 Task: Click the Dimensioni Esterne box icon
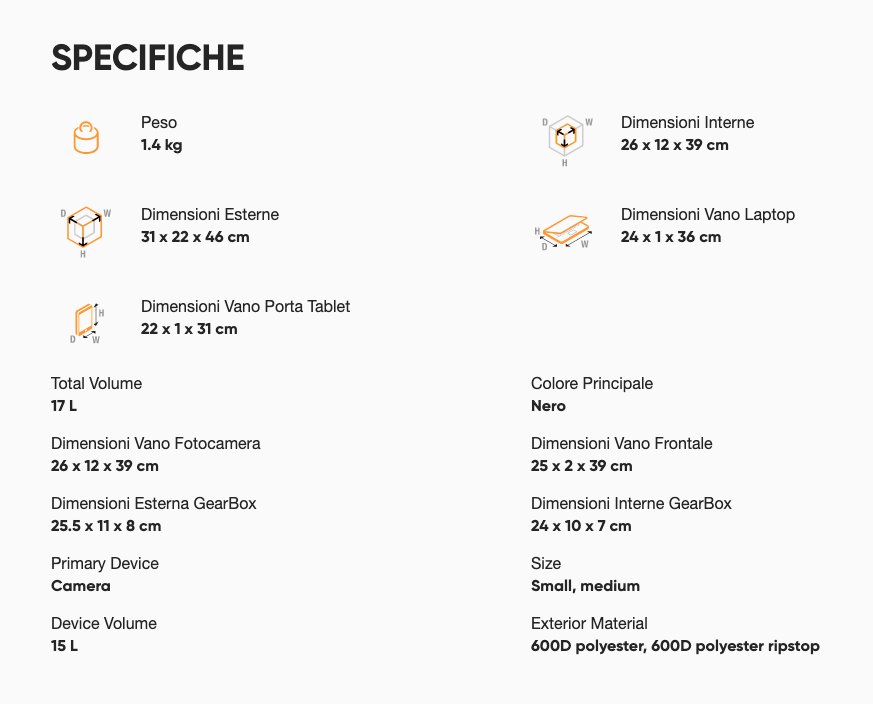point(85,228)
